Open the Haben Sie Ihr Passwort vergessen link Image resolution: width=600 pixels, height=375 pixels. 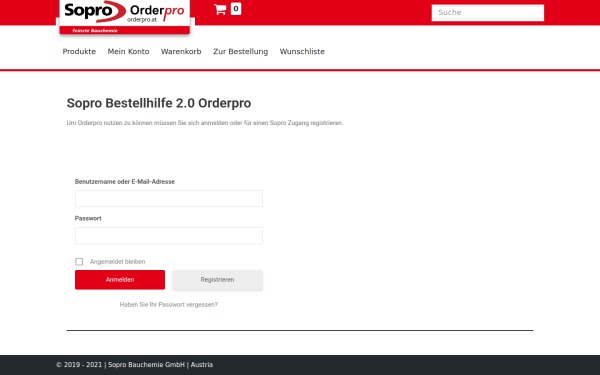[168, 305]
